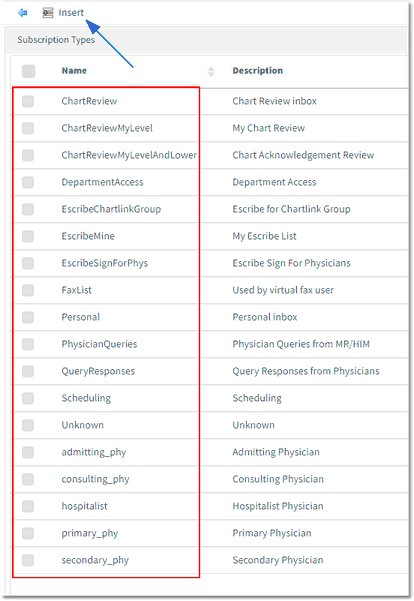Click the Insert button label
The width and height of the screenshot is (414, 601).
click(x=71, y=13)
